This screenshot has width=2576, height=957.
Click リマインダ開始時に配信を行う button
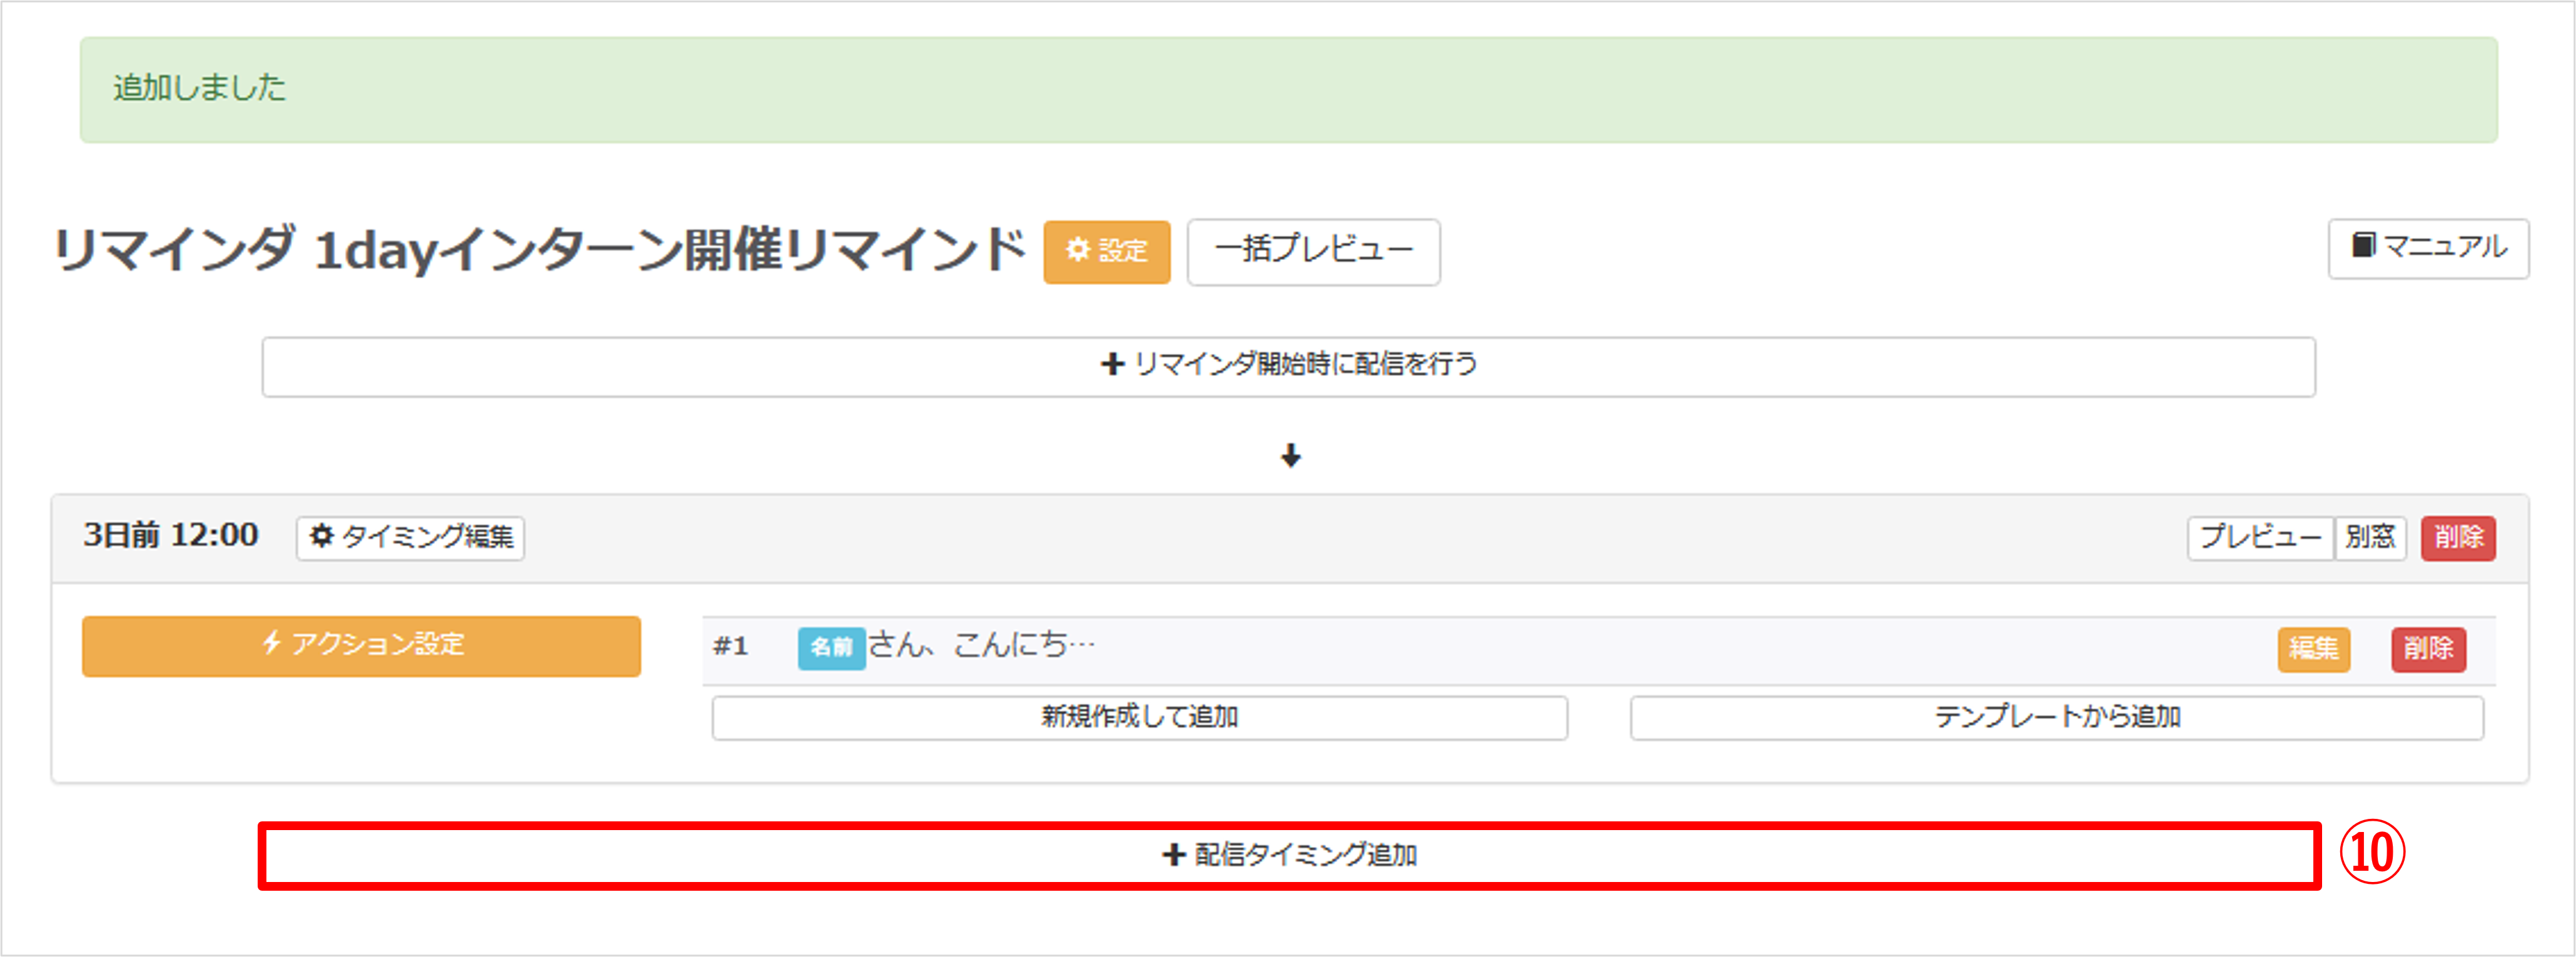click(1288, 366)
